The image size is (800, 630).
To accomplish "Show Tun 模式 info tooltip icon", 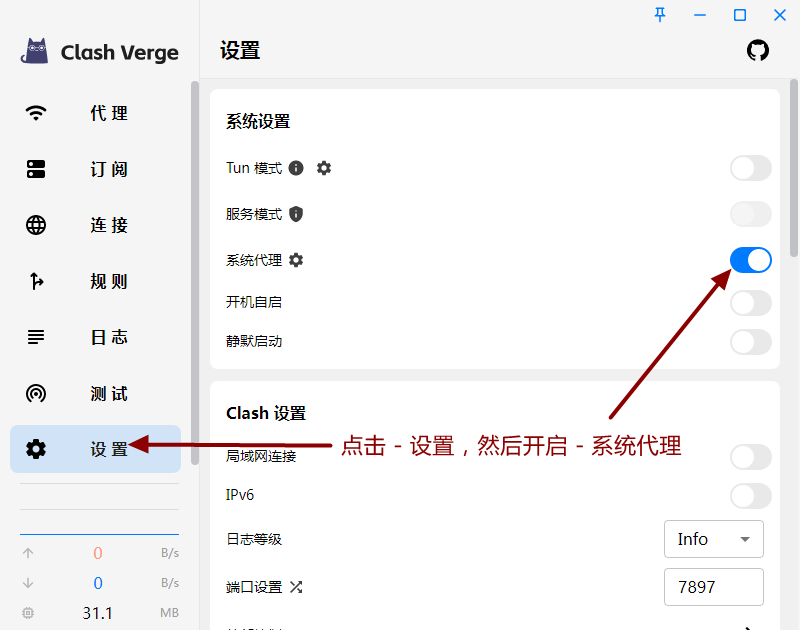I will pos(296,168).
